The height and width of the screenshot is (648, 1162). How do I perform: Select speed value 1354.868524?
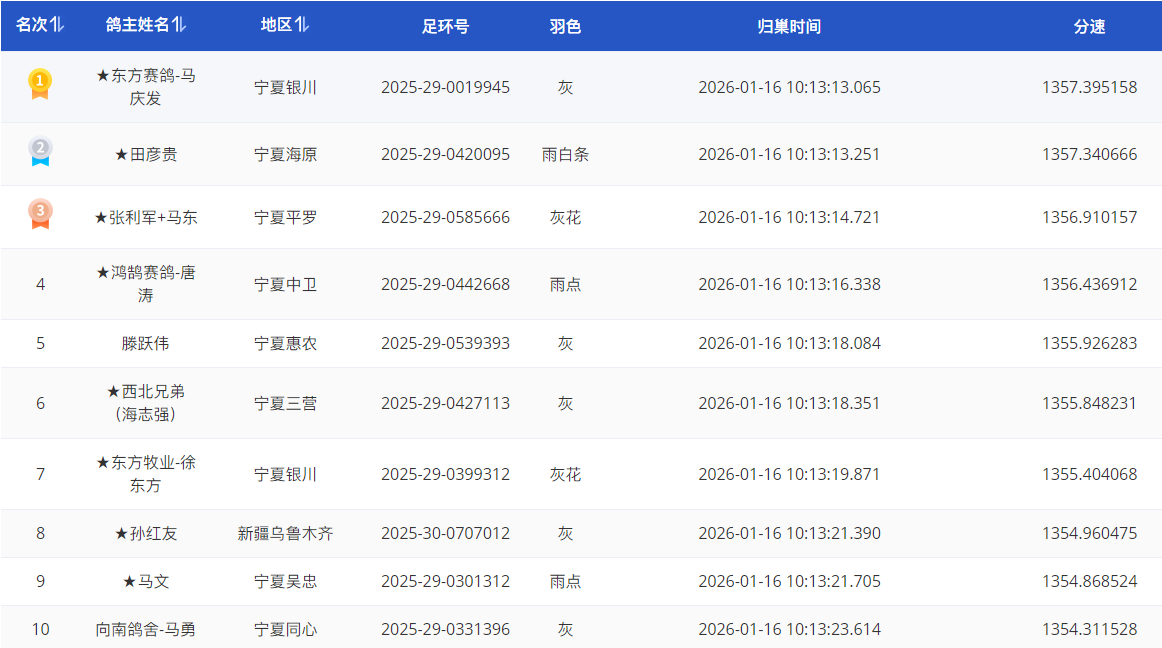coord(1089,581)
